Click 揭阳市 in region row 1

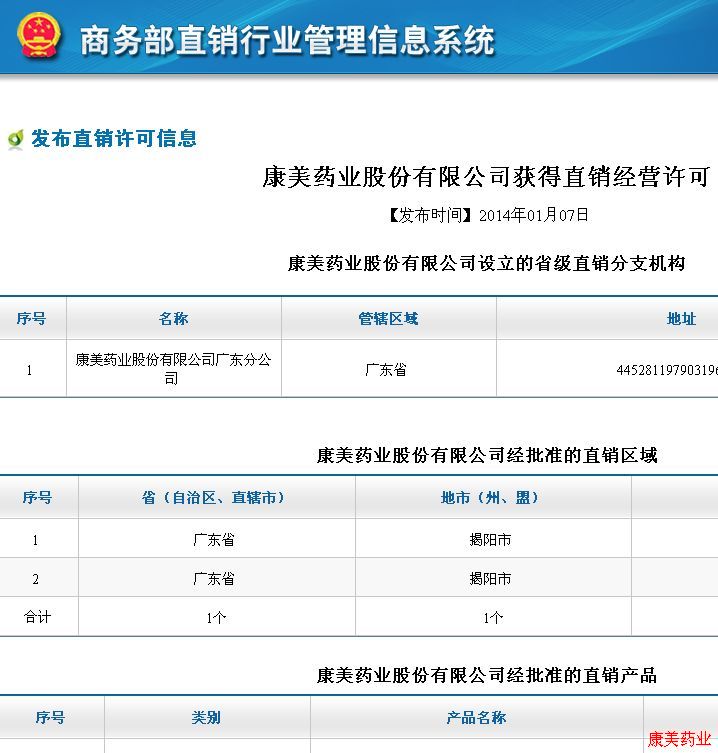(490, 540)
